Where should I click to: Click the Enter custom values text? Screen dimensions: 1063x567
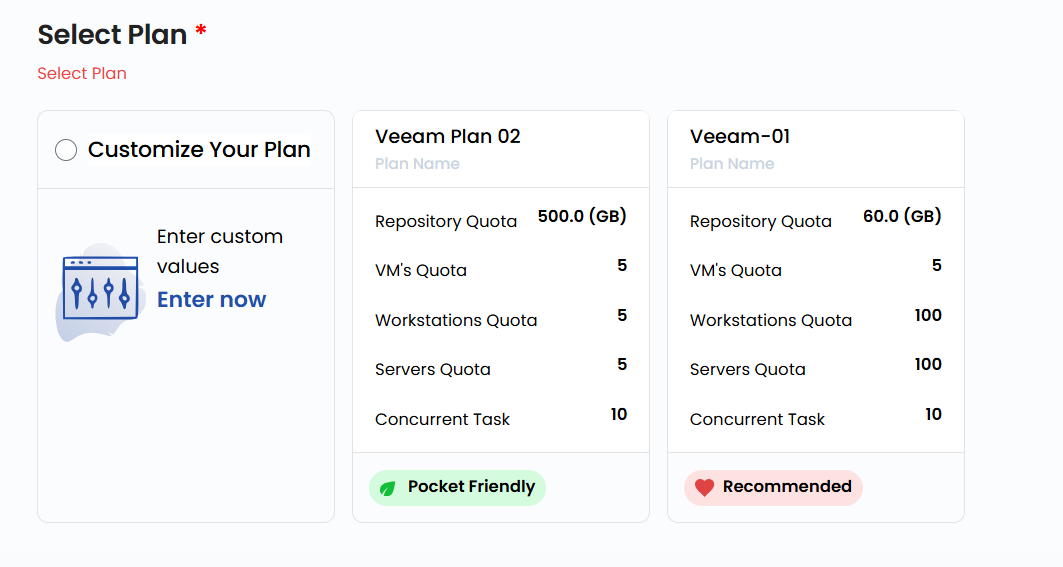220,252
